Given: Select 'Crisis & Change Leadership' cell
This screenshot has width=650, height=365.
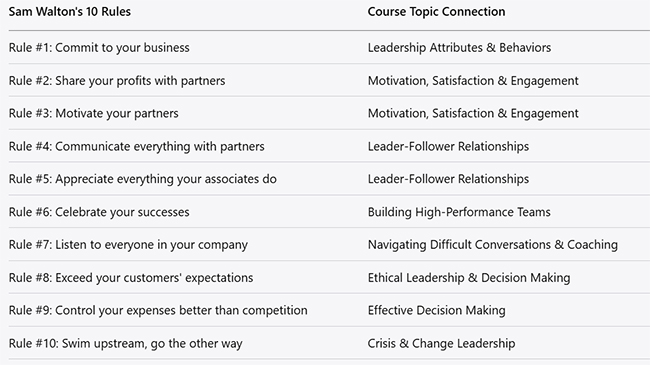Looking at the screenshot, I should pos(441,343).
